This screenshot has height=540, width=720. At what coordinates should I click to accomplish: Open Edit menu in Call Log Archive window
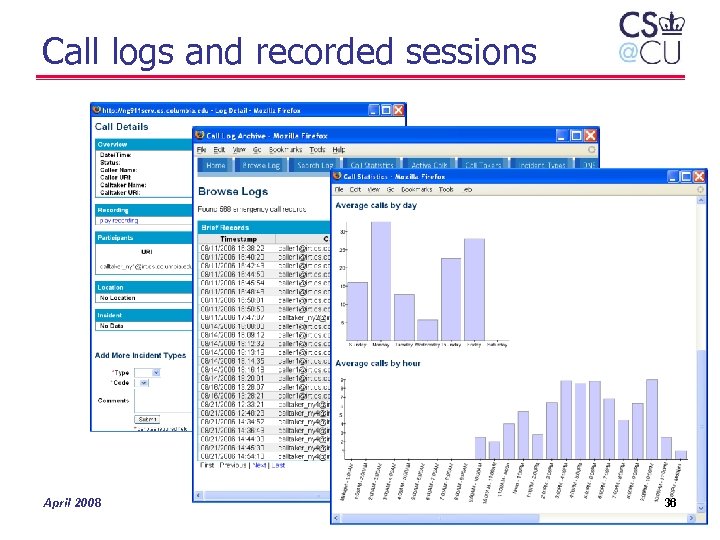tap(219, 150)
